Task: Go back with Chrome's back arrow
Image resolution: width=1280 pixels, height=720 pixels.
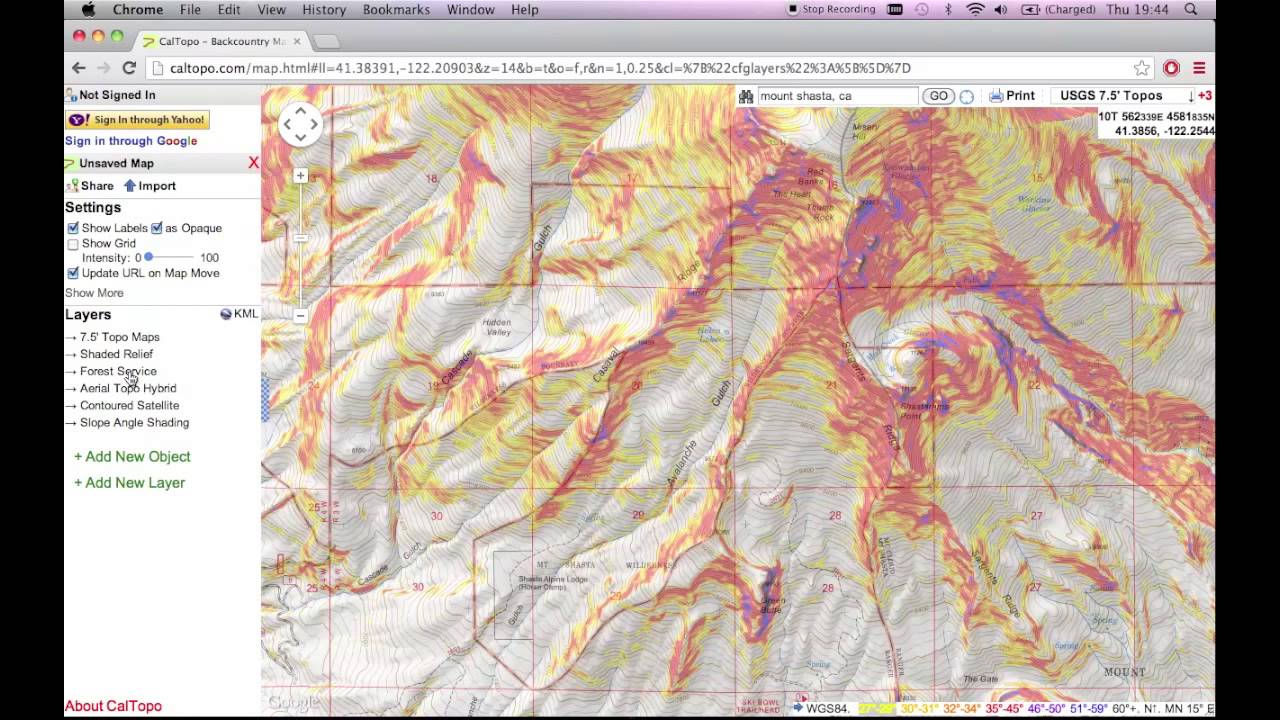Action: (x=79, y=68)
